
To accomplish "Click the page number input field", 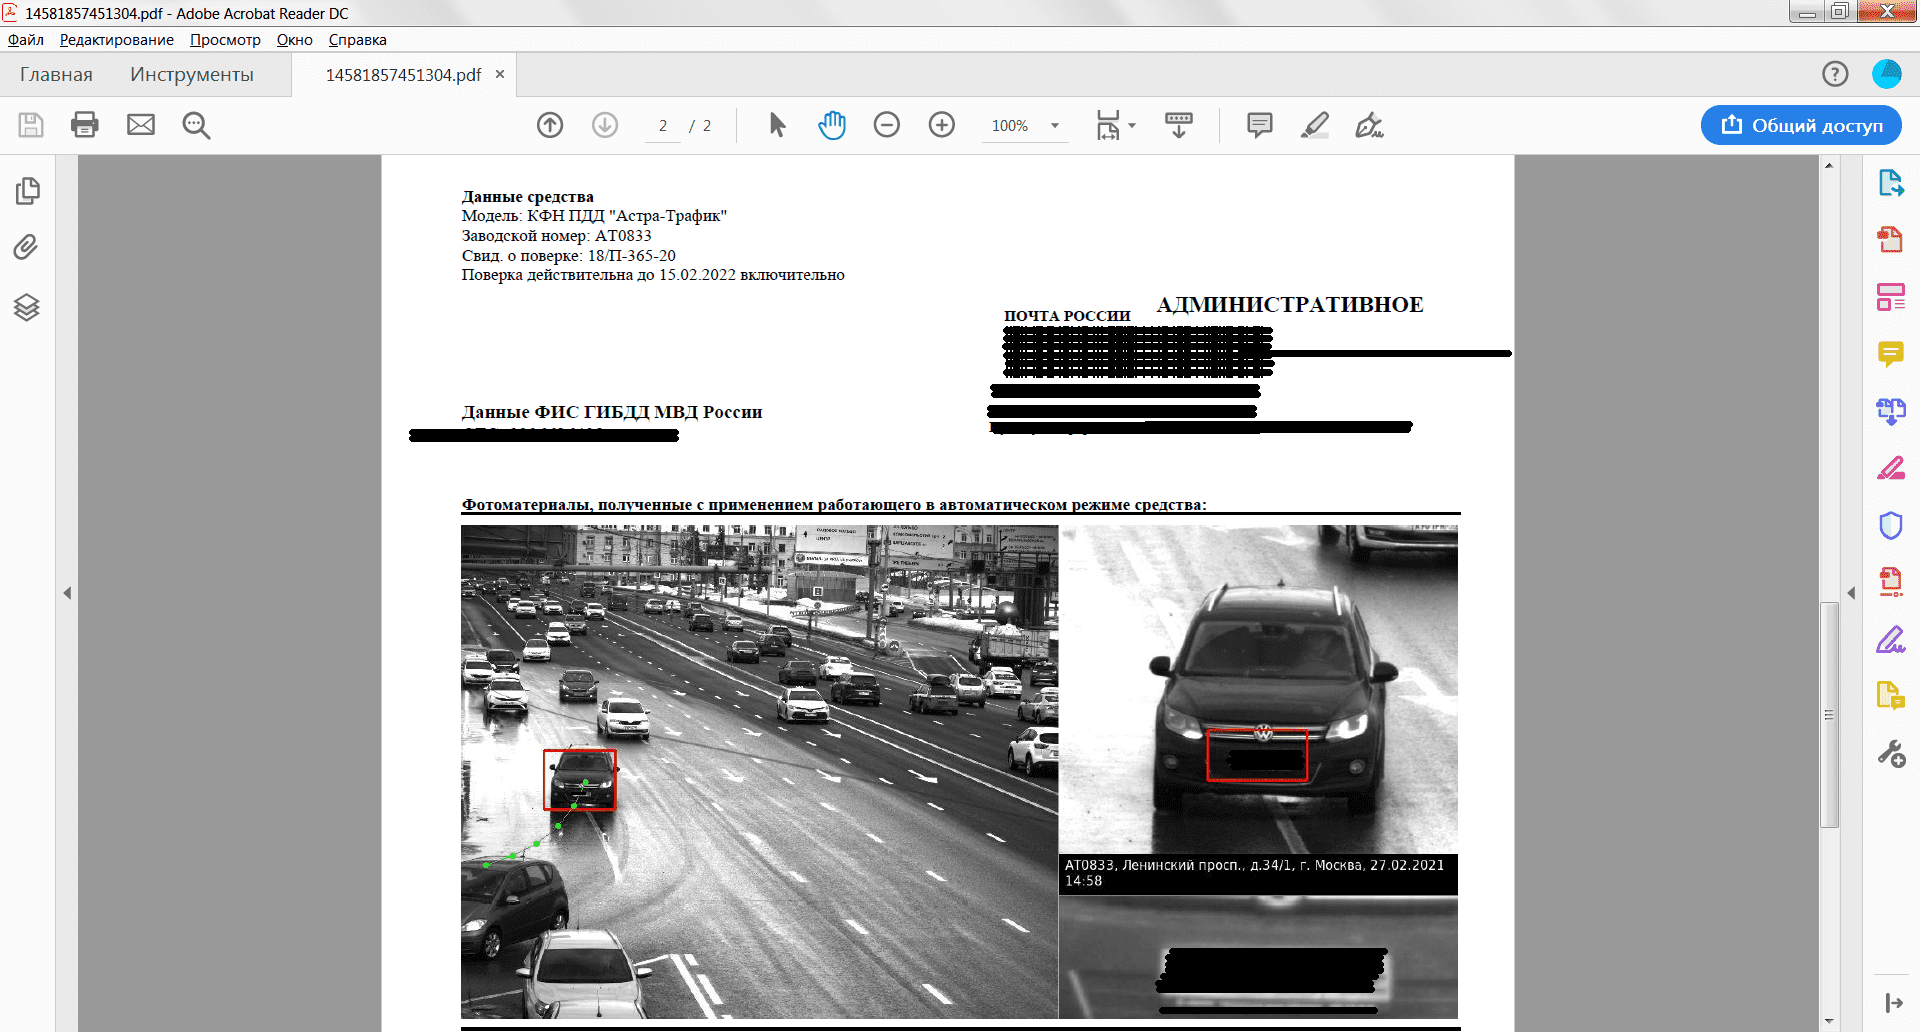I will 663,126.
